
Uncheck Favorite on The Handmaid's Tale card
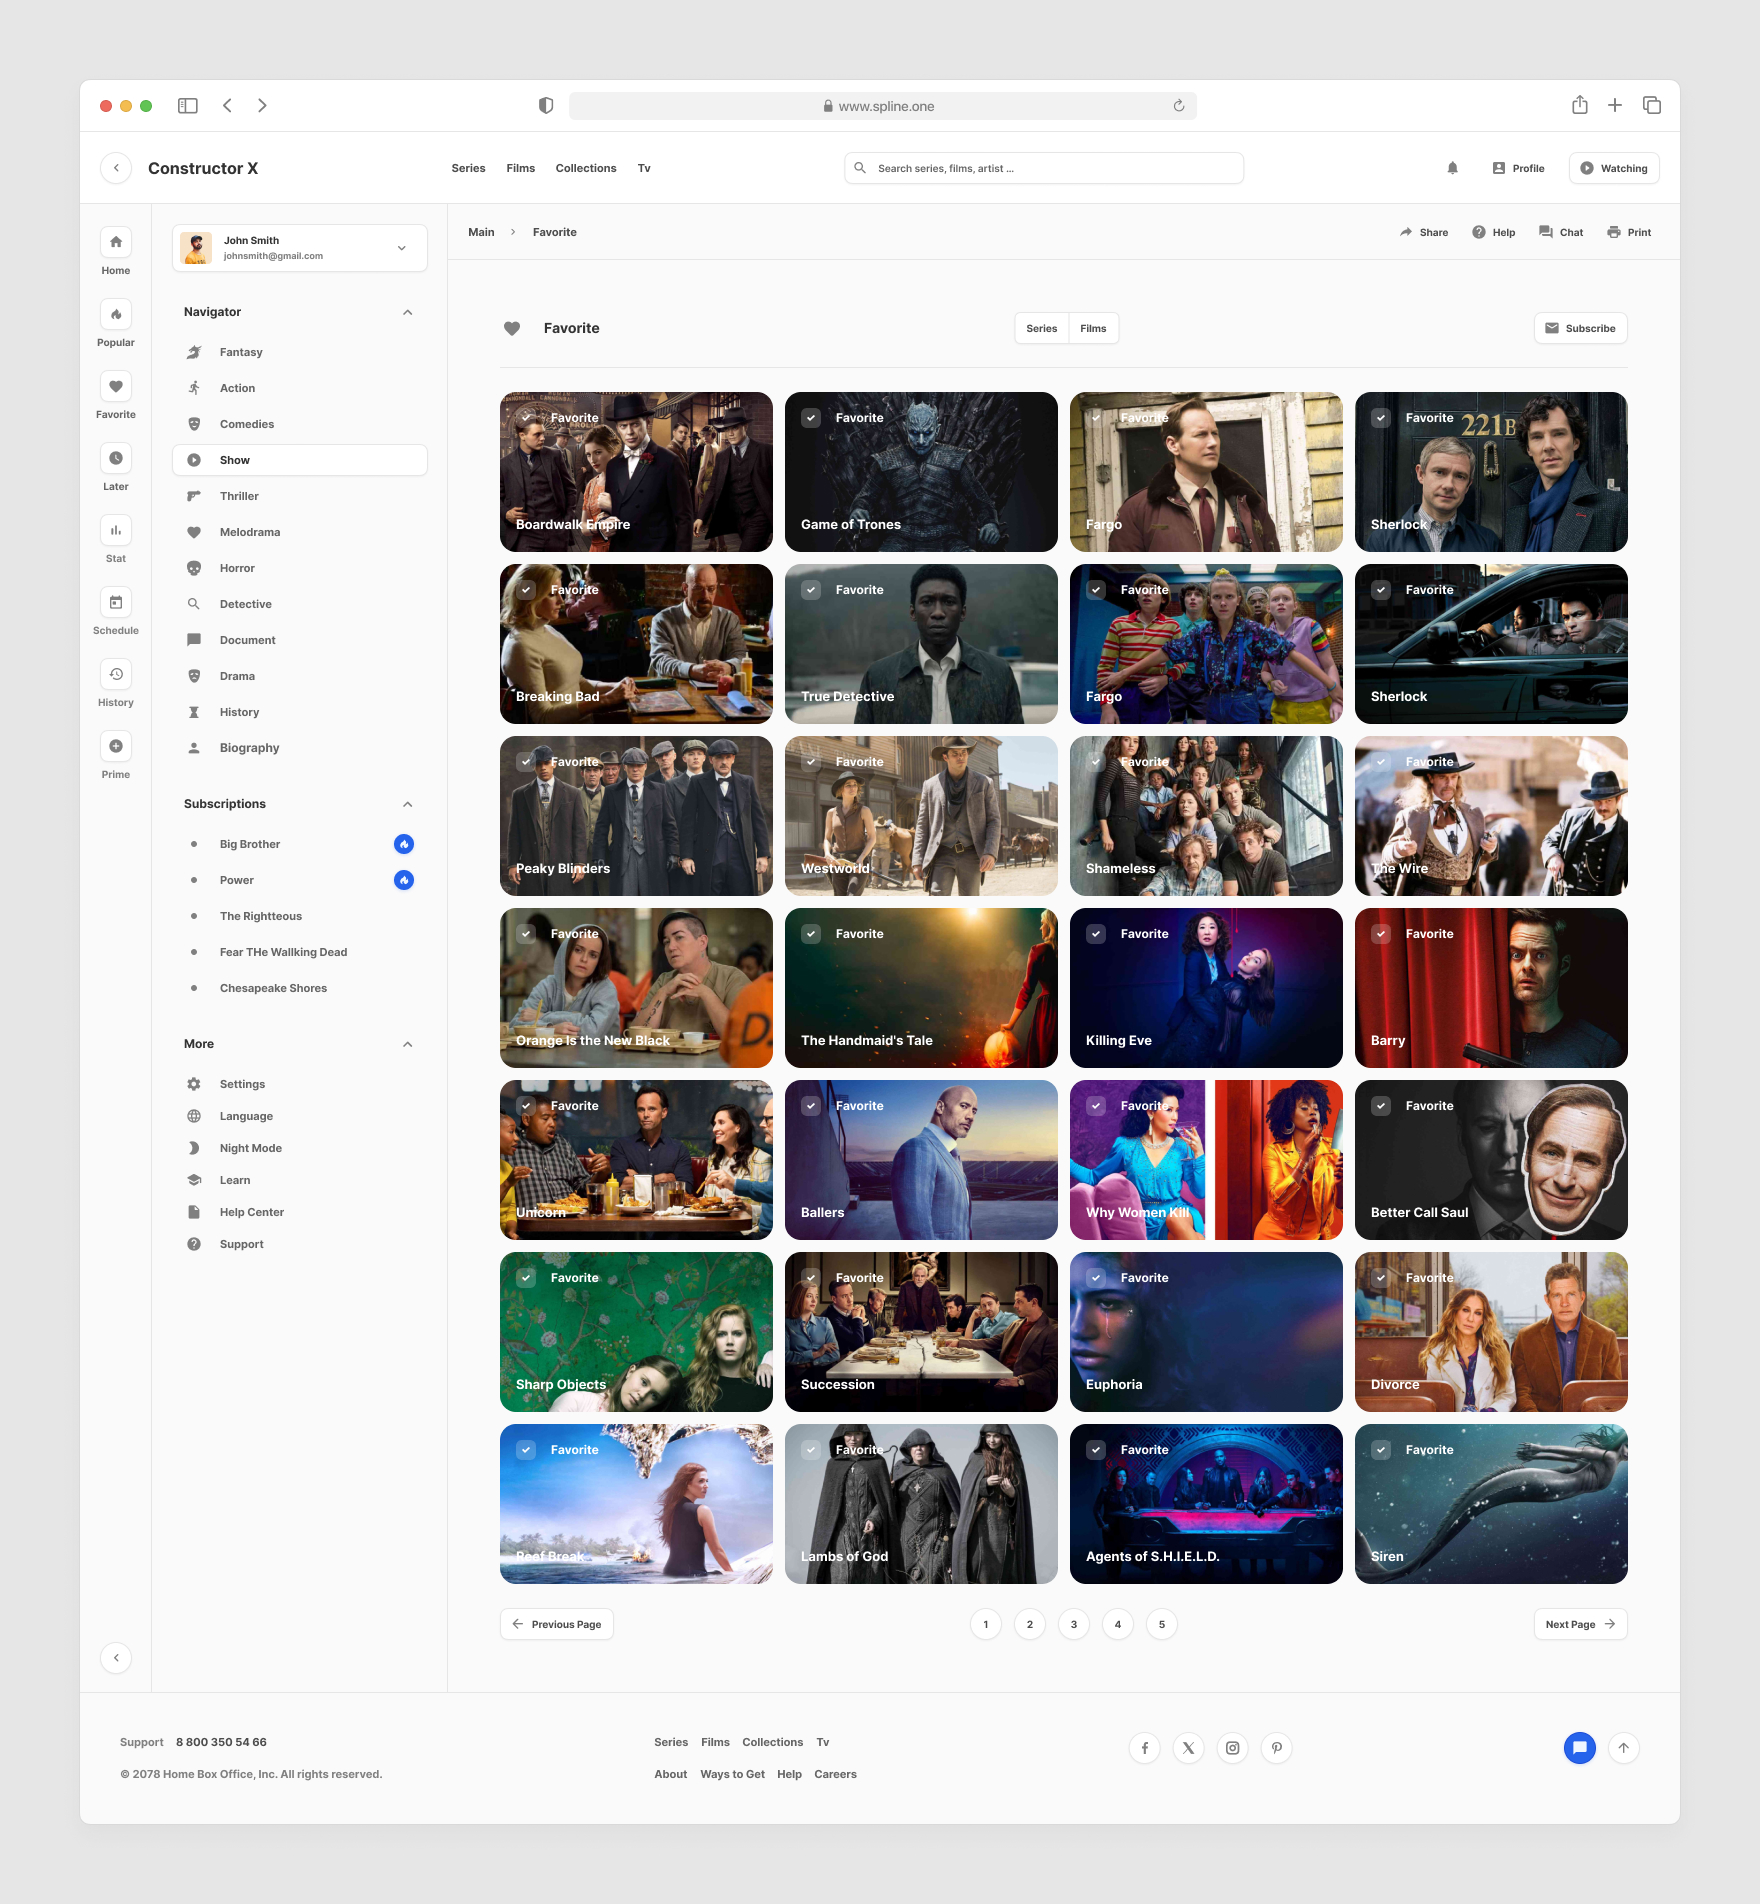coord(811,934)
